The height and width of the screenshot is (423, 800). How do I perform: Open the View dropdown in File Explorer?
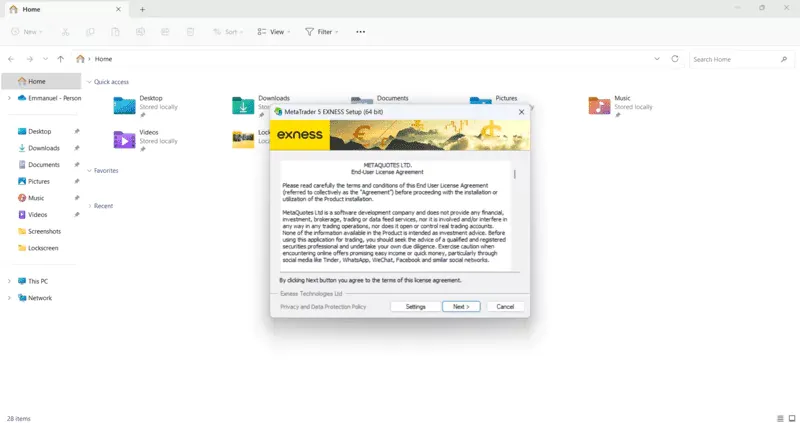(273, 32)
